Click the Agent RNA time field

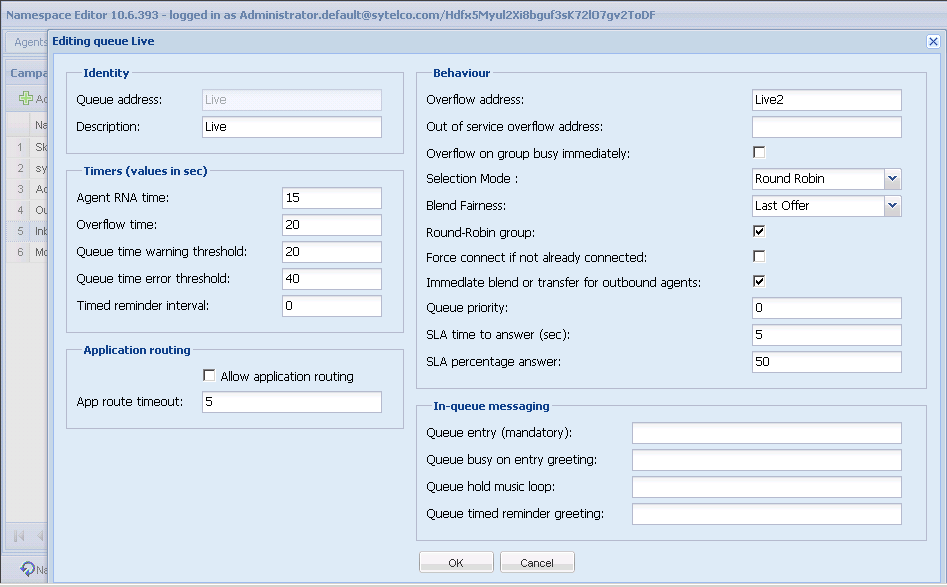coord(332,197)
